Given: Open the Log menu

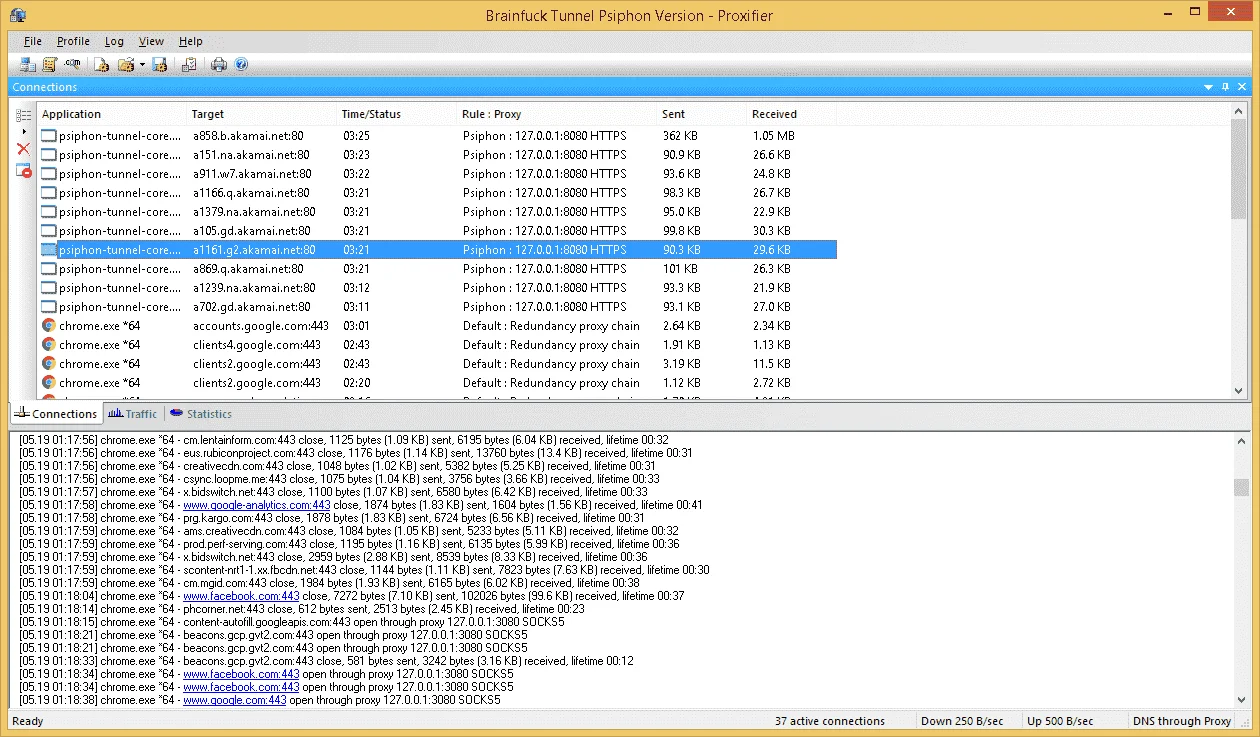Looking at the screenshot, I should (x=115, y=41).
